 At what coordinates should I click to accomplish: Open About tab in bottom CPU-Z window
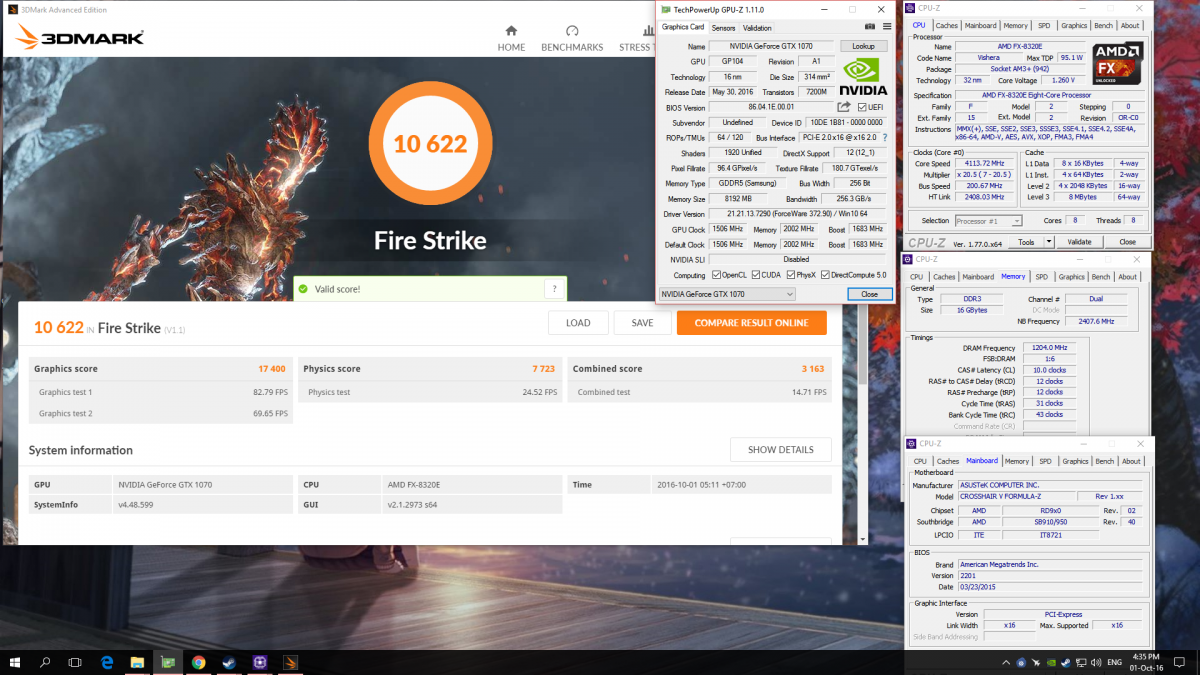click(1131, 461)
